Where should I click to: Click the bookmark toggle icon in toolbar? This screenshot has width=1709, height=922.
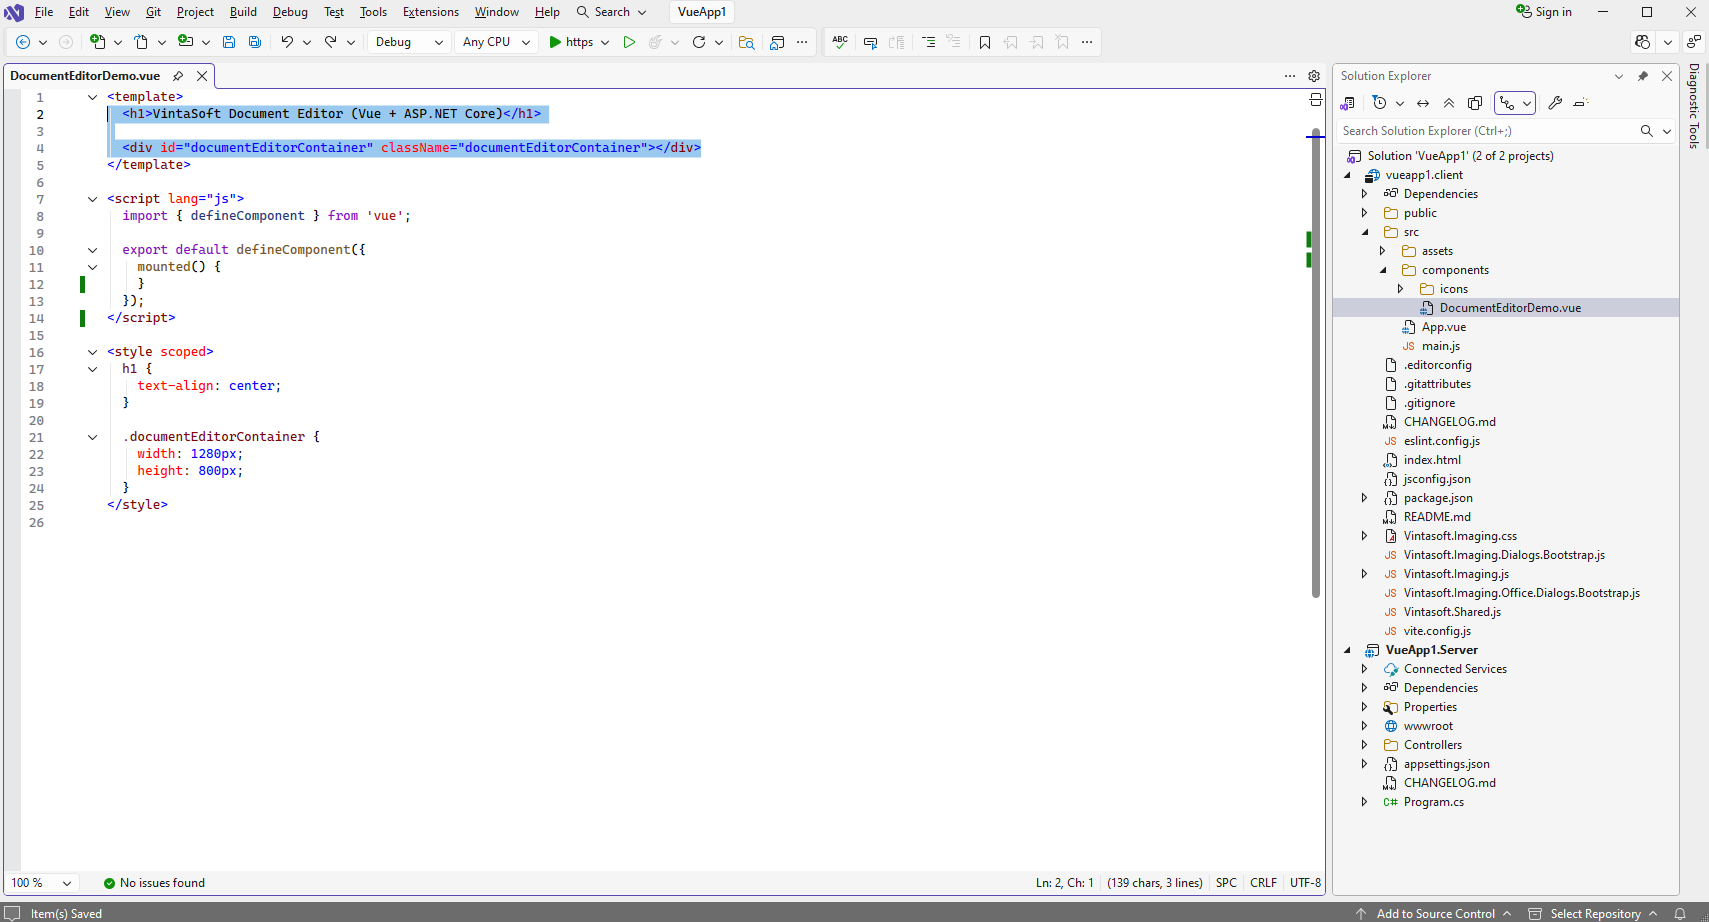point(985,42)
